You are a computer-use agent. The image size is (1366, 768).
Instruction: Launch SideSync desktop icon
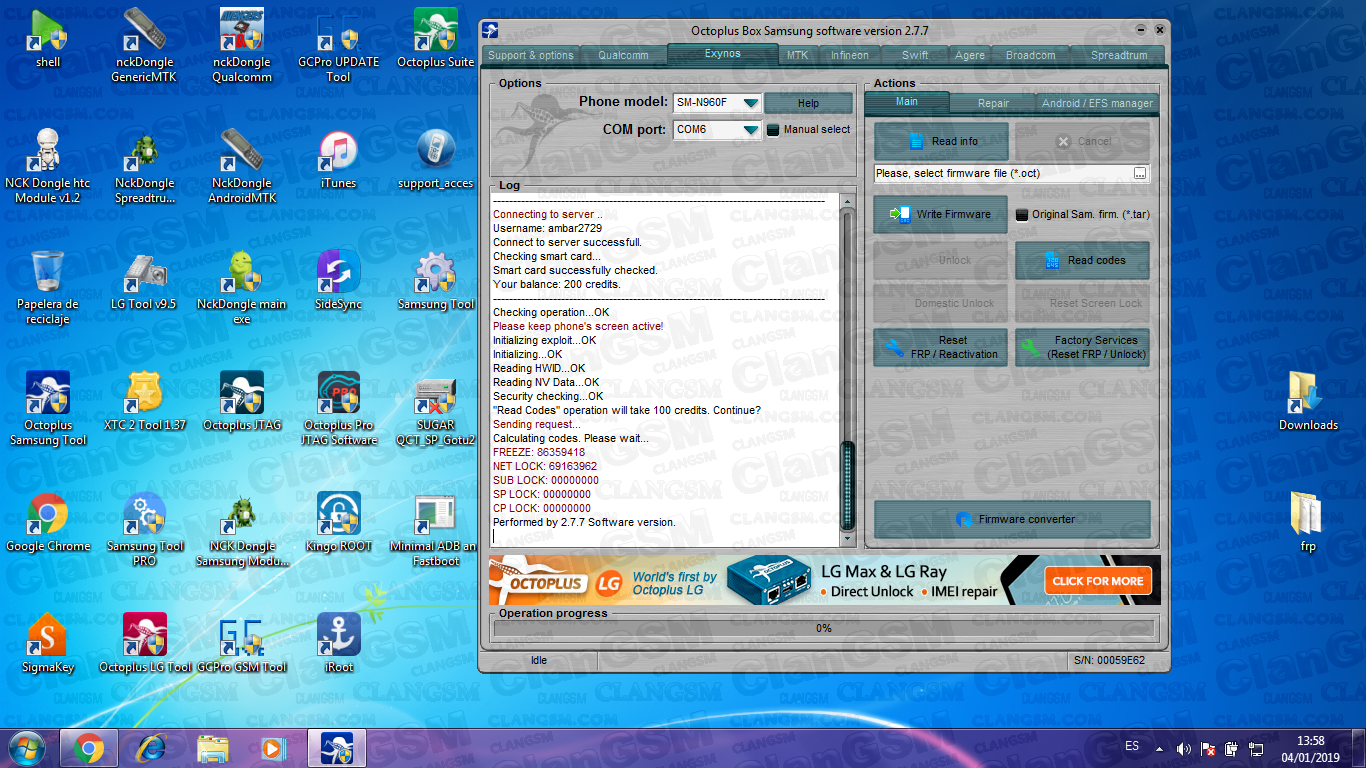pyautogui.click(x=338, y=281)
